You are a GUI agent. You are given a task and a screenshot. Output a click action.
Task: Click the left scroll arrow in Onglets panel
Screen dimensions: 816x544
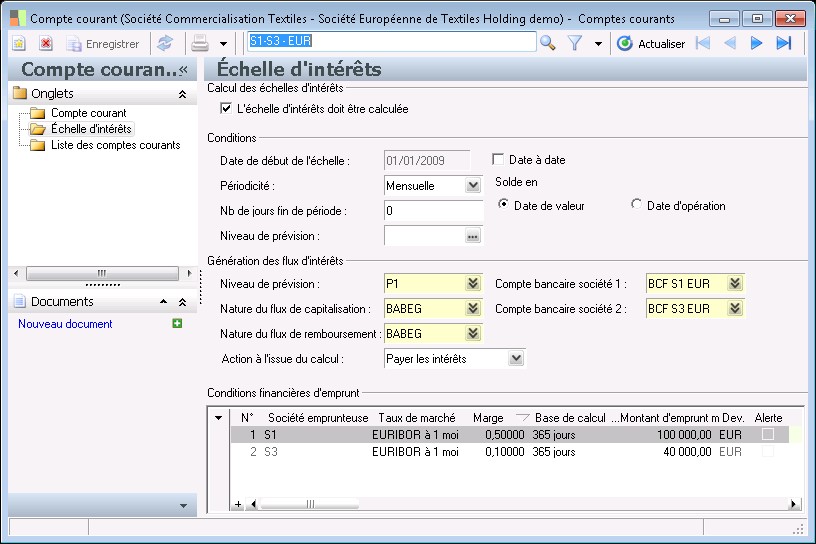16,273
